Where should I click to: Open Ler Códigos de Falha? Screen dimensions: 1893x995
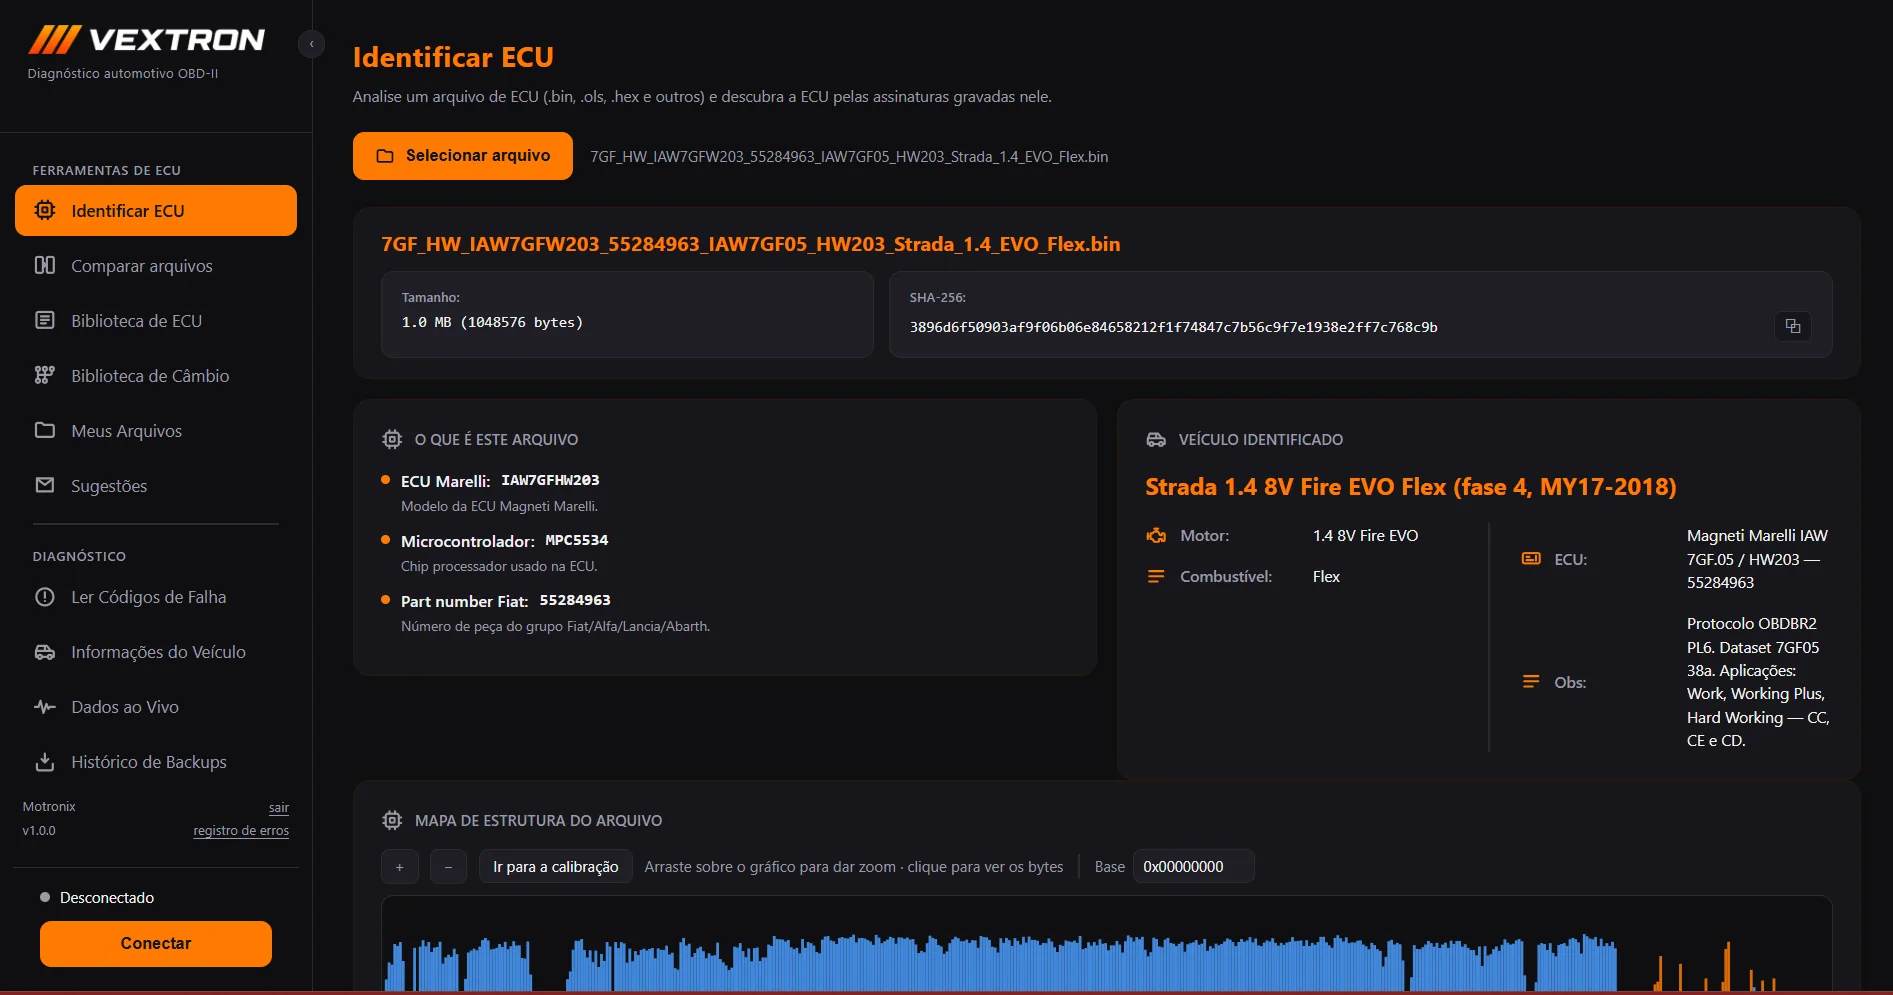[x=156, y=597]
